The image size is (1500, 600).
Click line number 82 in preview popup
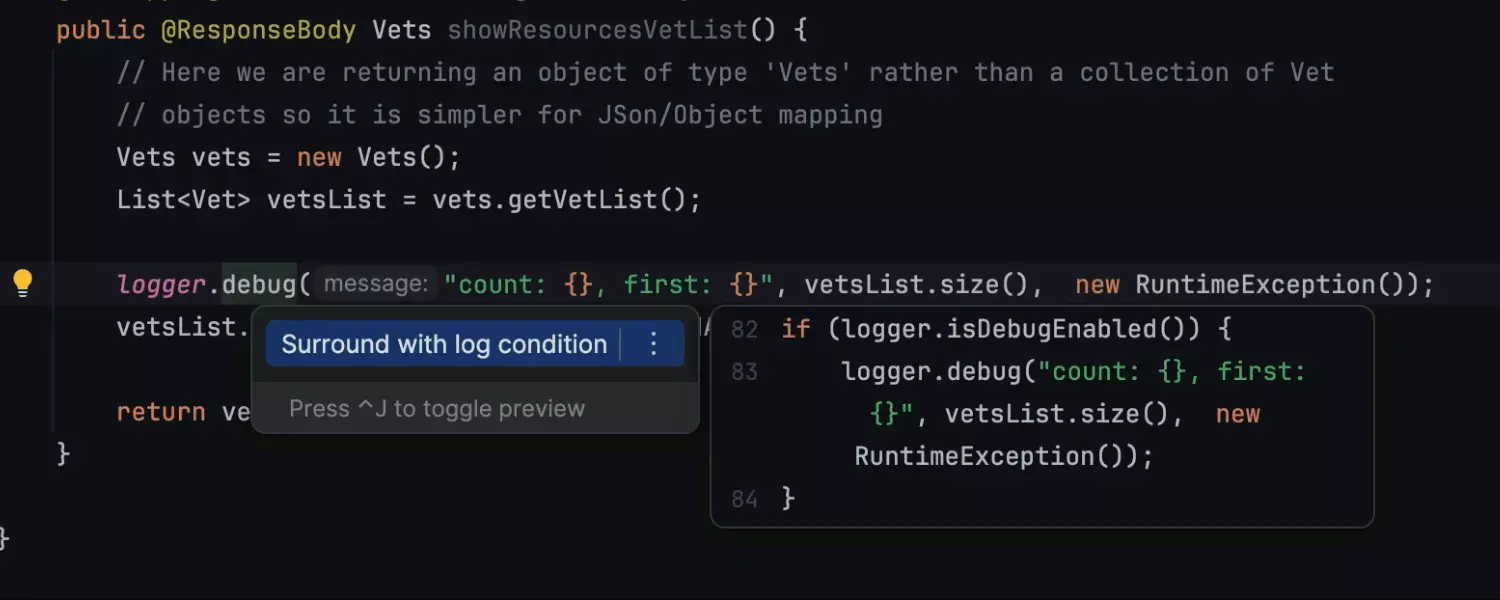744,329
